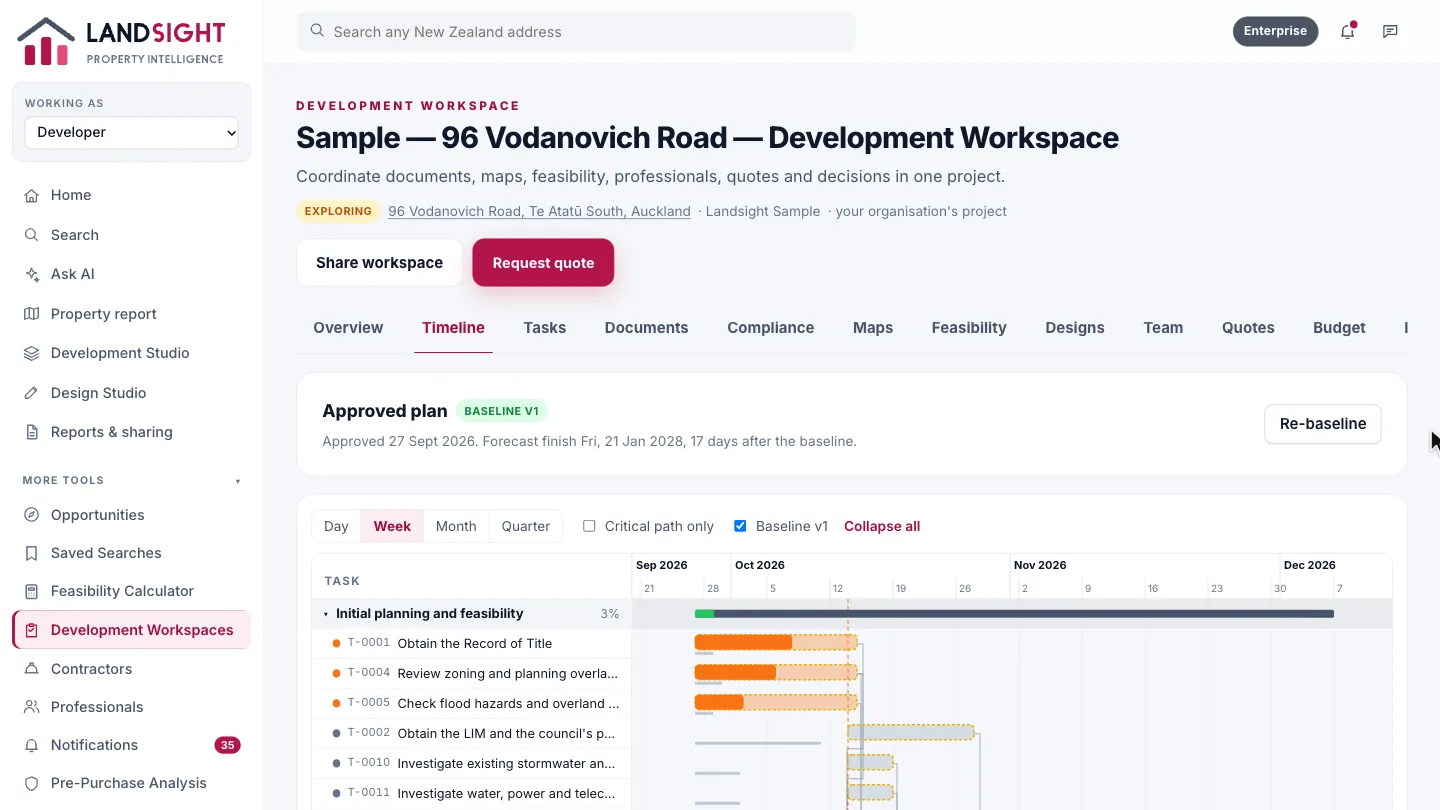Click the Pre-Purchase Analysis shield icon
This screenshot has width=1440, height=810.
pyautogui.click(x=32, y=783)
